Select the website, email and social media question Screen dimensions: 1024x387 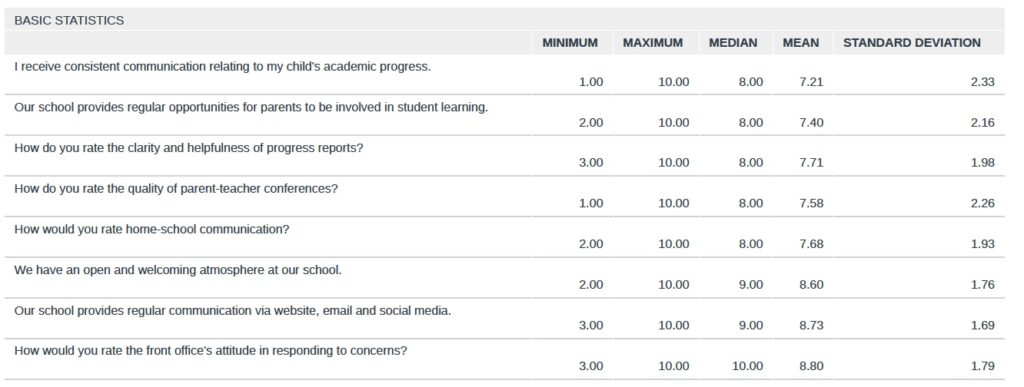coord(232,311)
